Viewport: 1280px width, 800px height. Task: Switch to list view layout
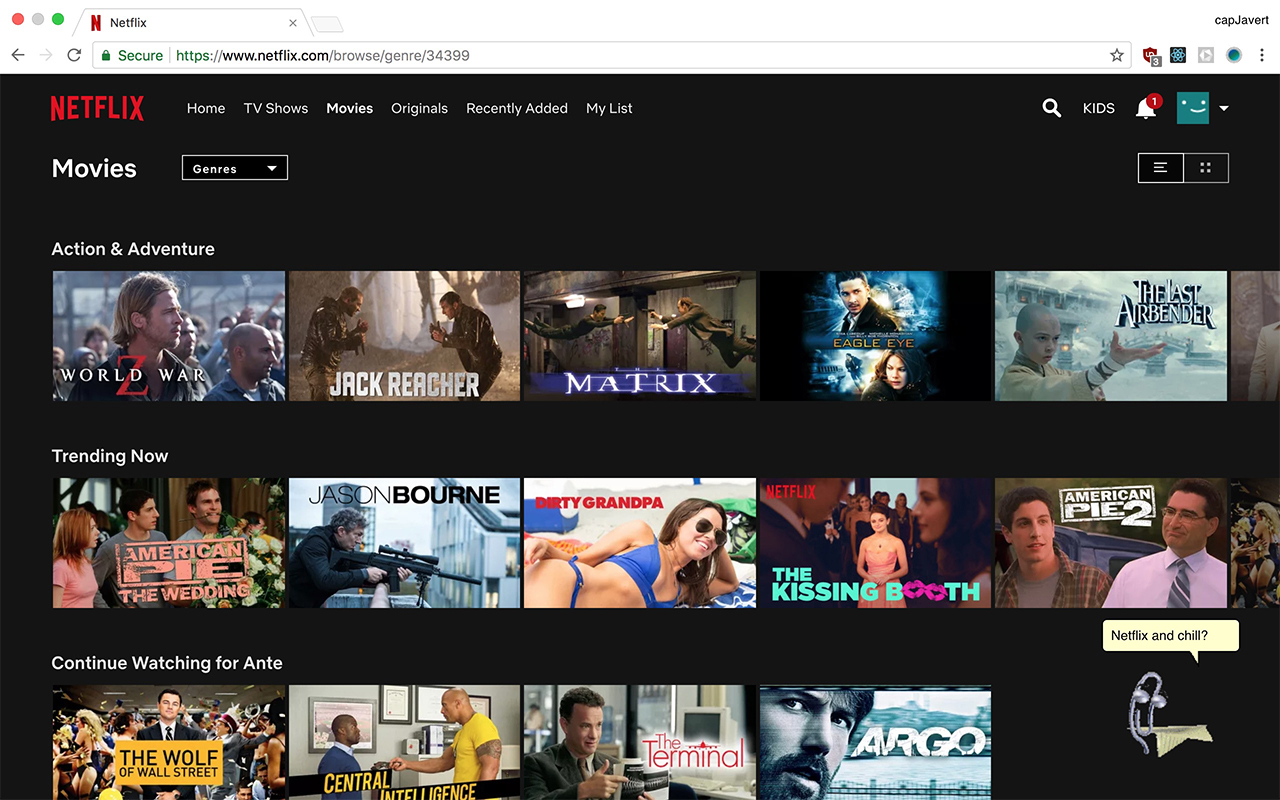tap(1161, 168)
